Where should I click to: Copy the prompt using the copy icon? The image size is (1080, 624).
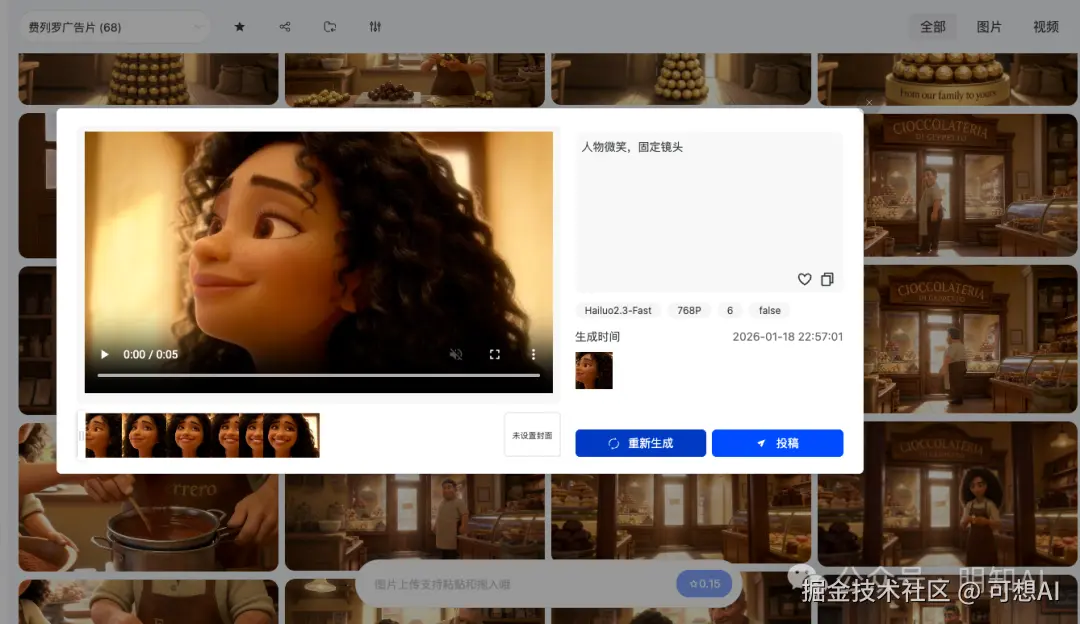click(x=827, y=279)
